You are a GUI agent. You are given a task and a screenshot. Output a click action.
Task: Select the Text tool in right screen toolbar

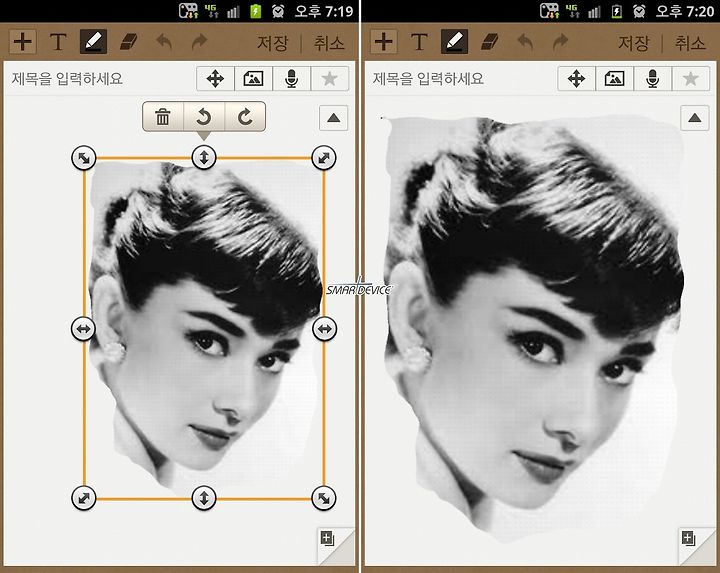coord(419,42)
